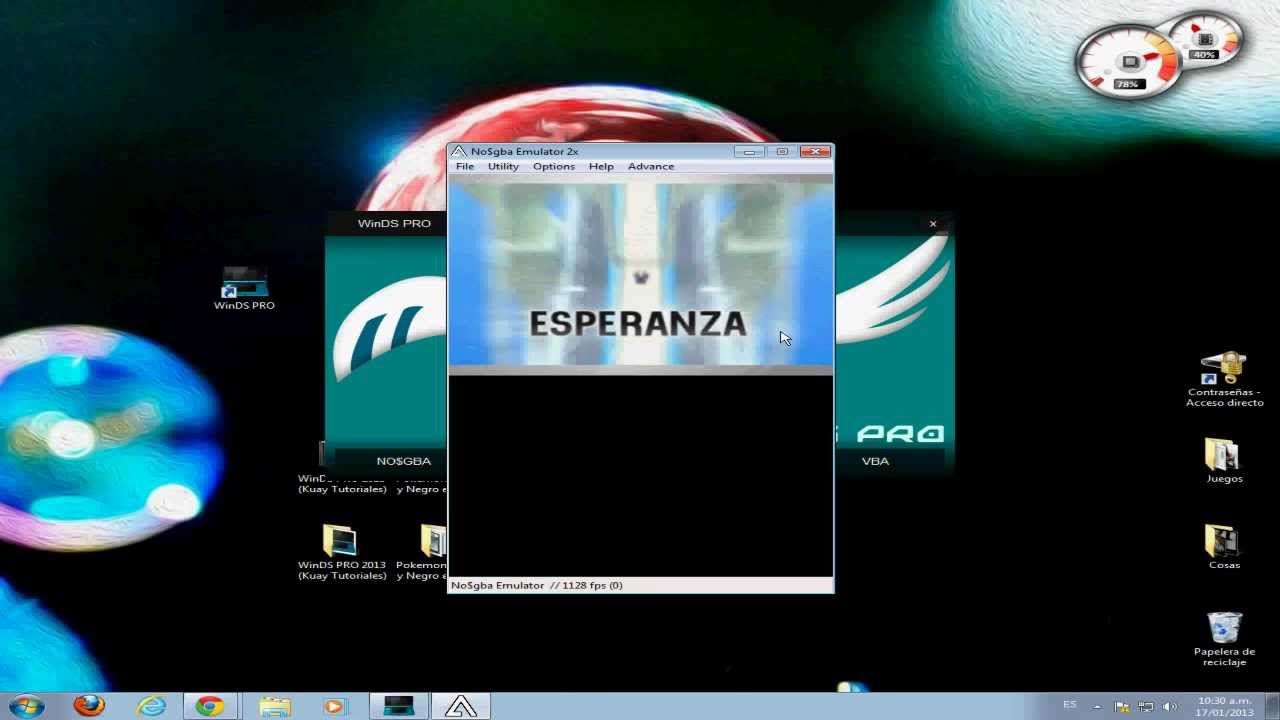Image resolution: width=1280 pixels, height=720 pixels.
Task: Open the Utility menu in No$gba
Action: tap(503, 166)
